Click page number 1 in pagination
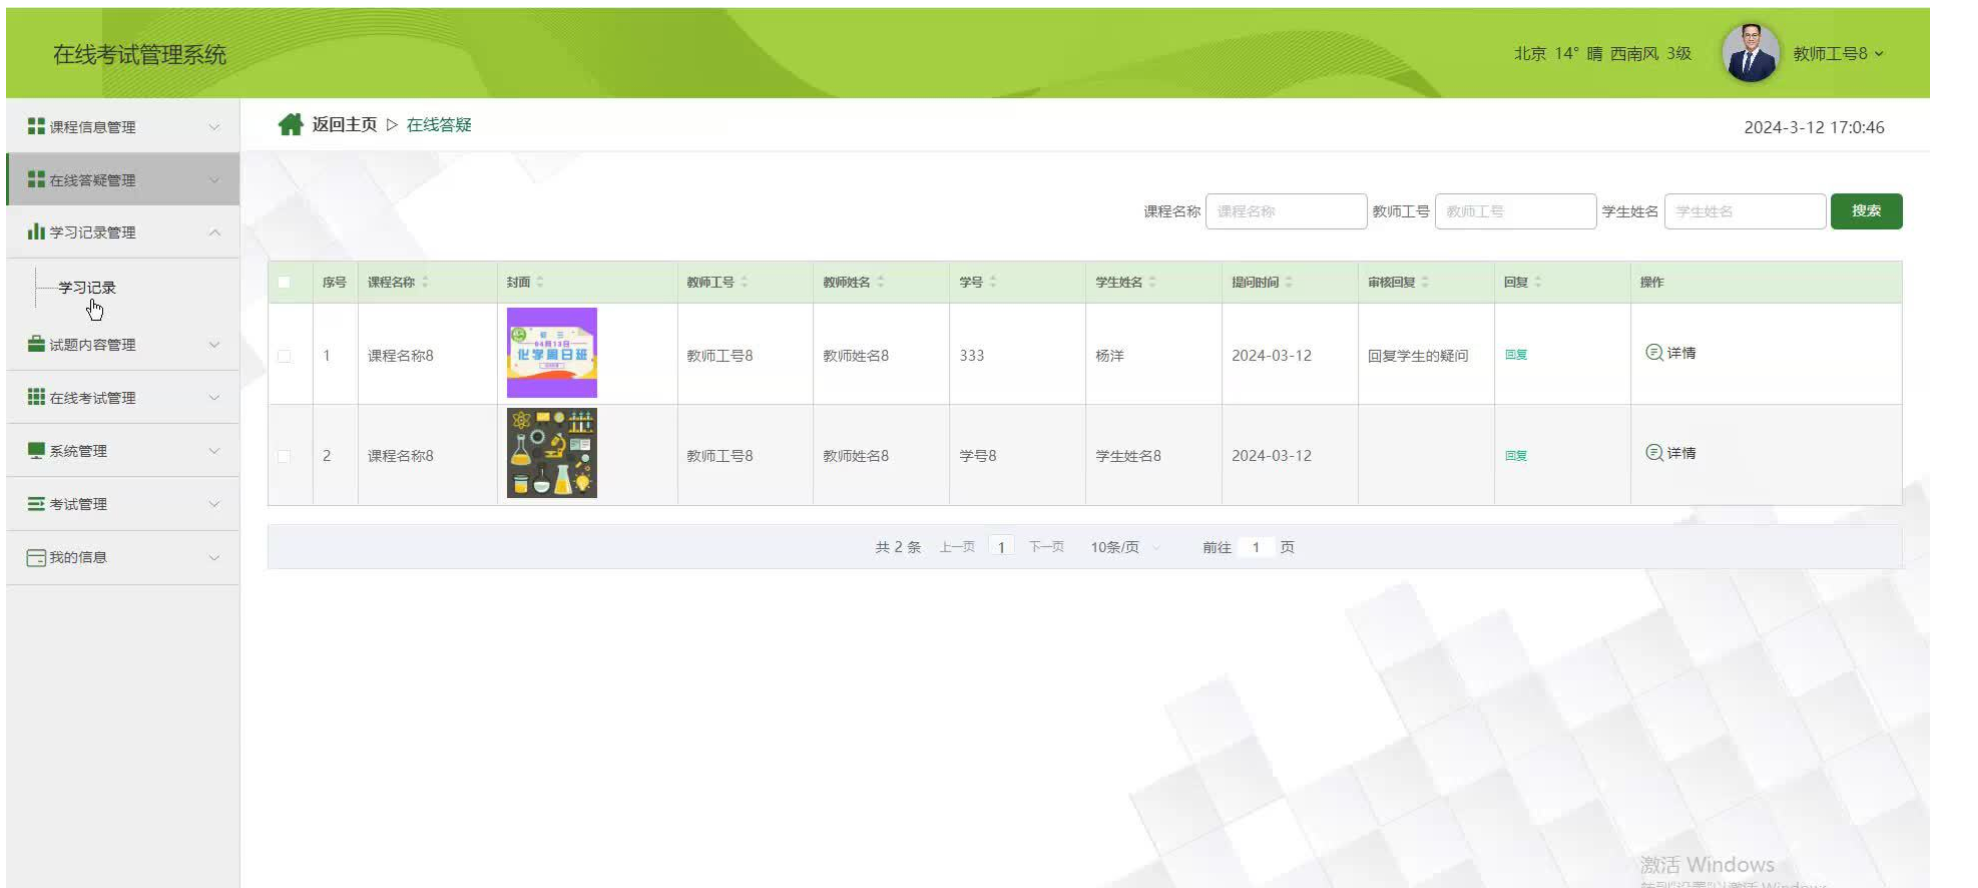Screen dimensions: 1978x888 1001,547
